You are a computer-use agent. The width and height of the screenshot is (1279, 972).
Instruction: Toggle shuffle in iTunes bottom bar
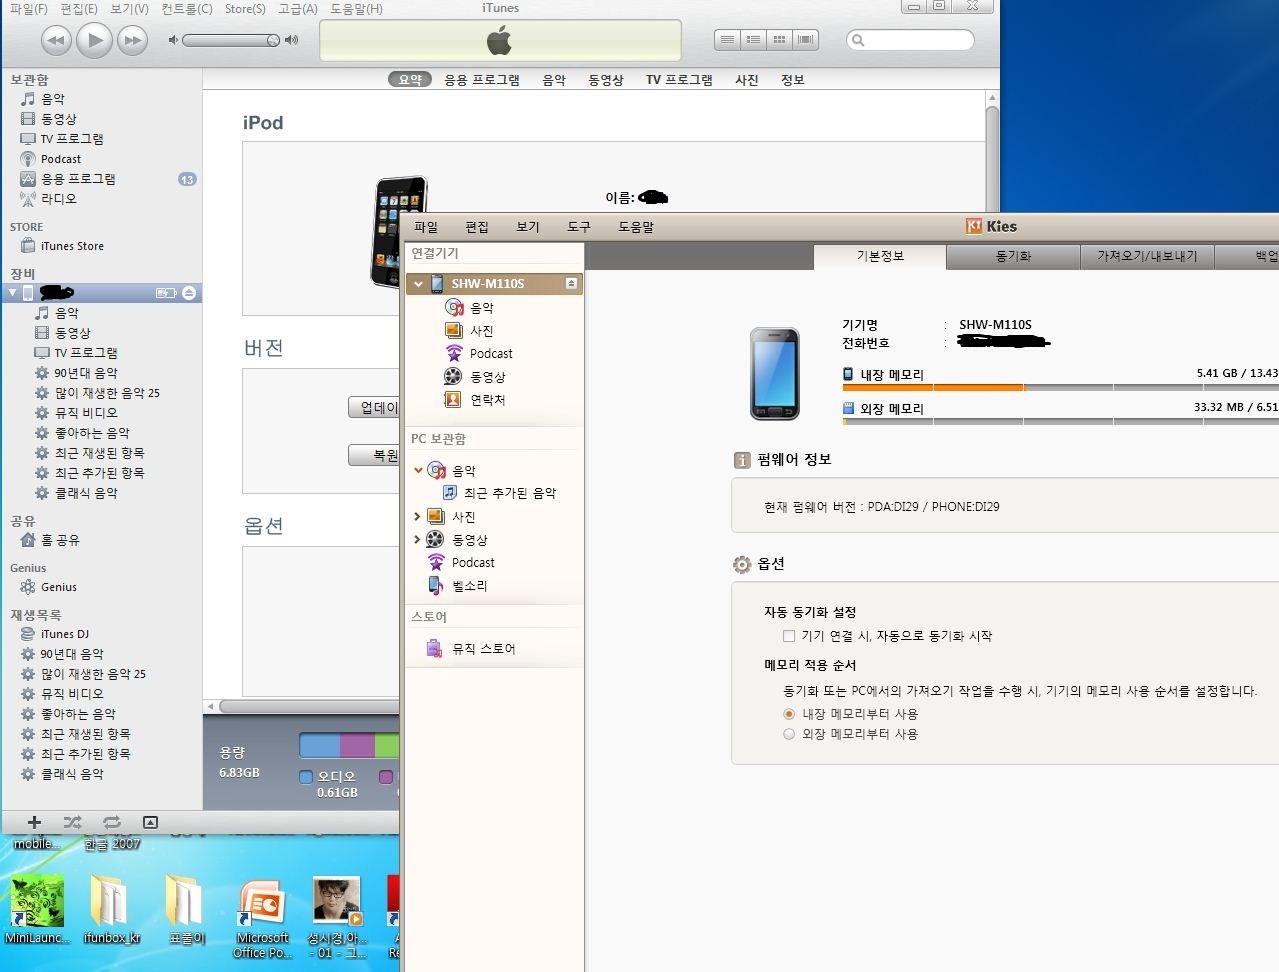pos(72,822)
